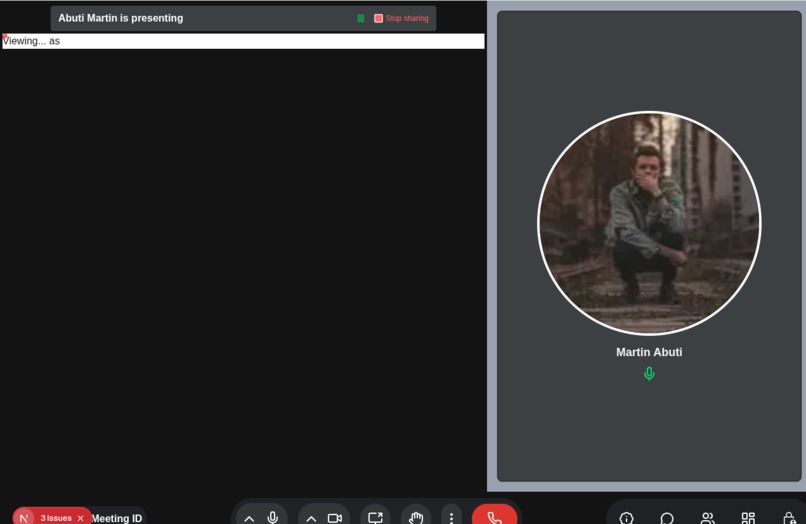This screenshot has height=524, width=806.
Task: Expand audio options chevron beside microphone
Action: point(249,518)
